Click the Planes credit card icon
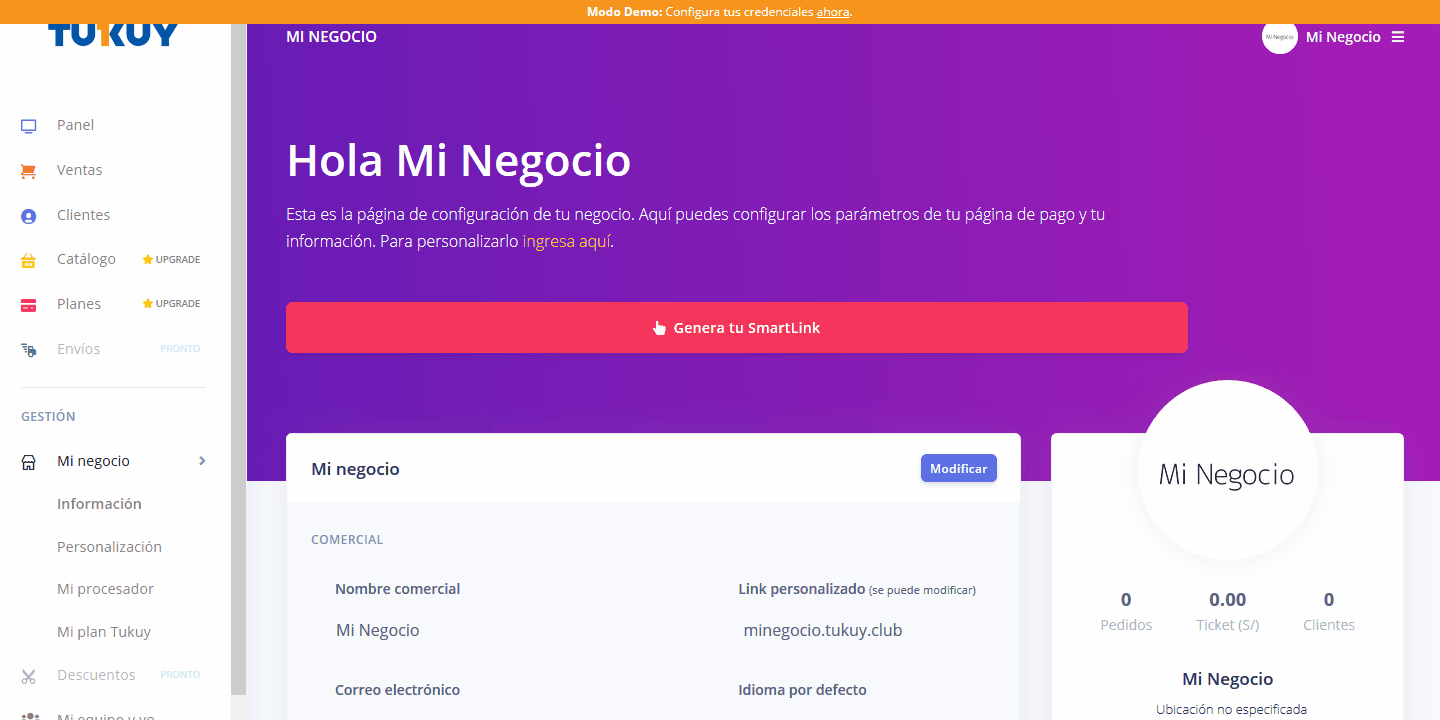Image resolution: width=1440 pixels, height=720 pixels. [29, 305]
